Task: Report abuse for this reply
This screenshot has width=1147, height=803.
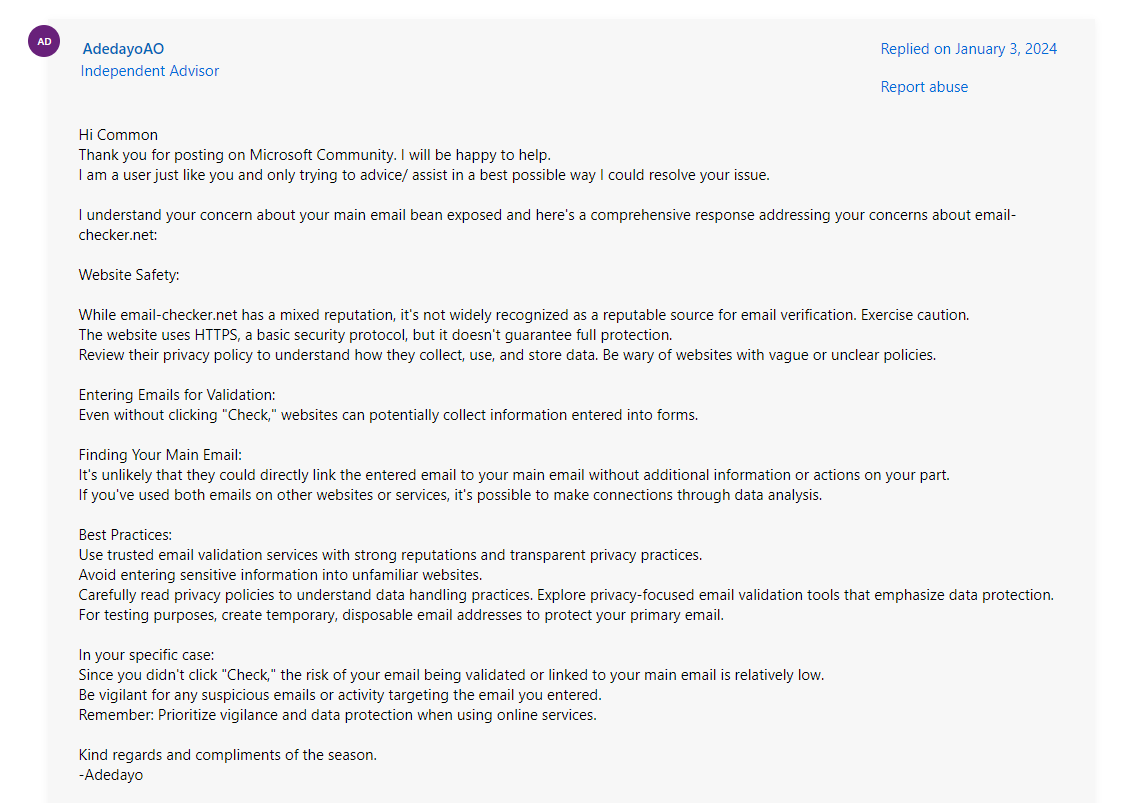Action: tap(924, 87)
